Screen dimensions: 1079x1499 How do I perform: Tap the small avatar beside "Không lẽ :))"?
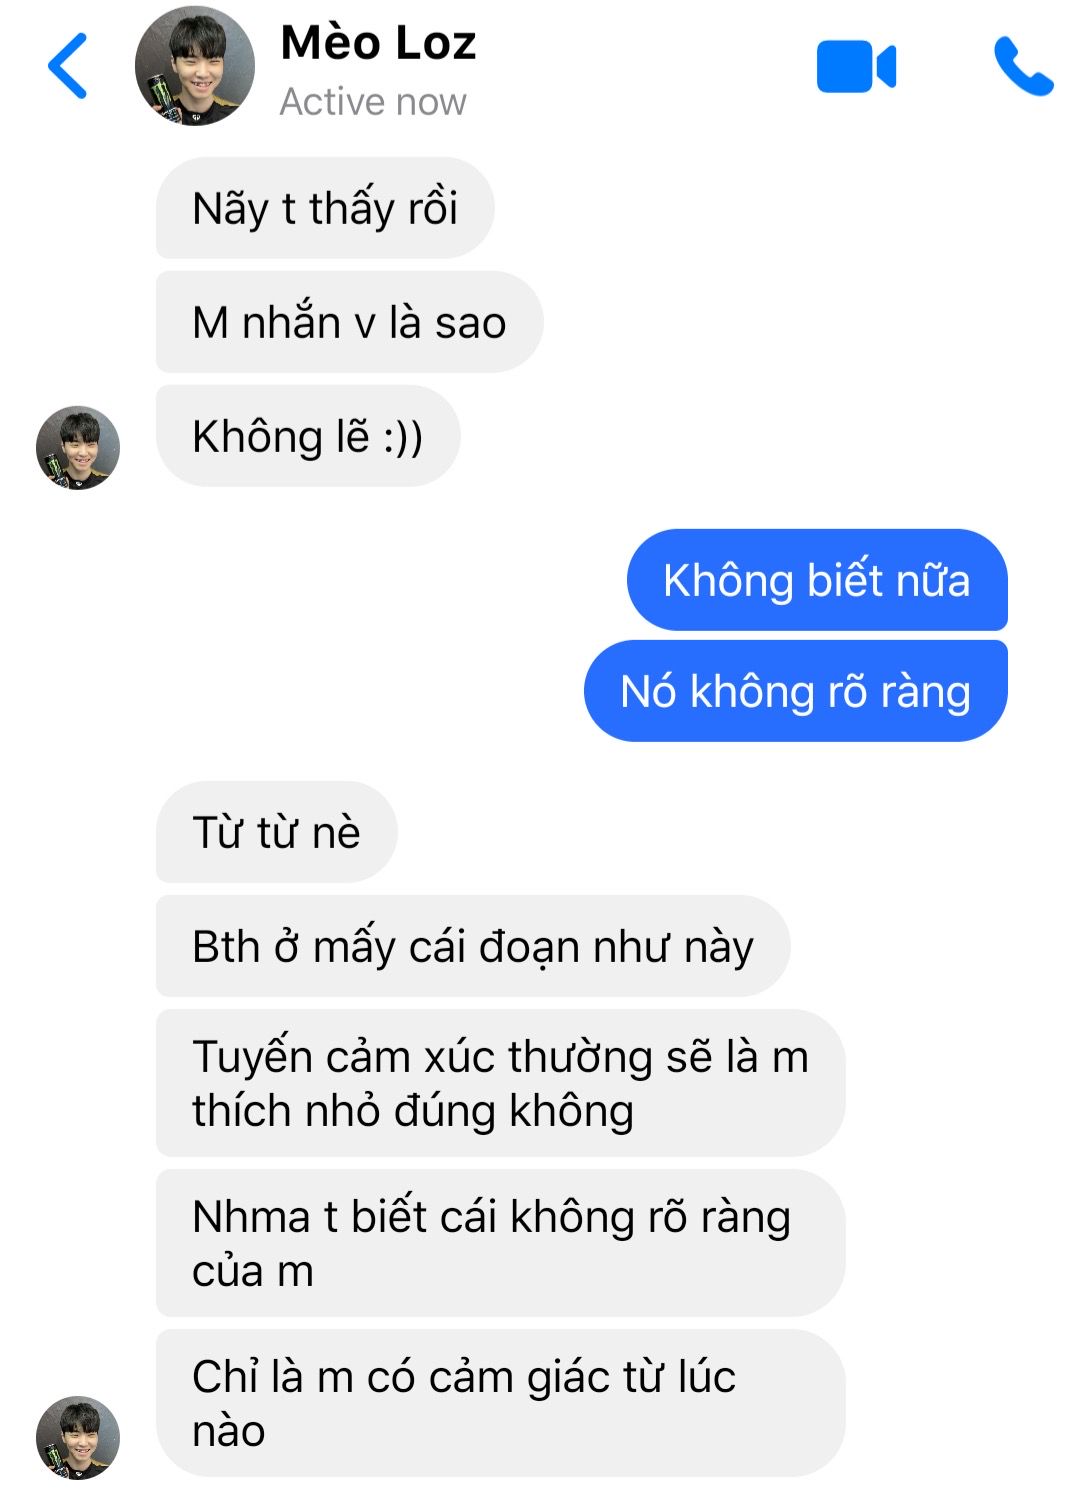[x=78, y=447]
